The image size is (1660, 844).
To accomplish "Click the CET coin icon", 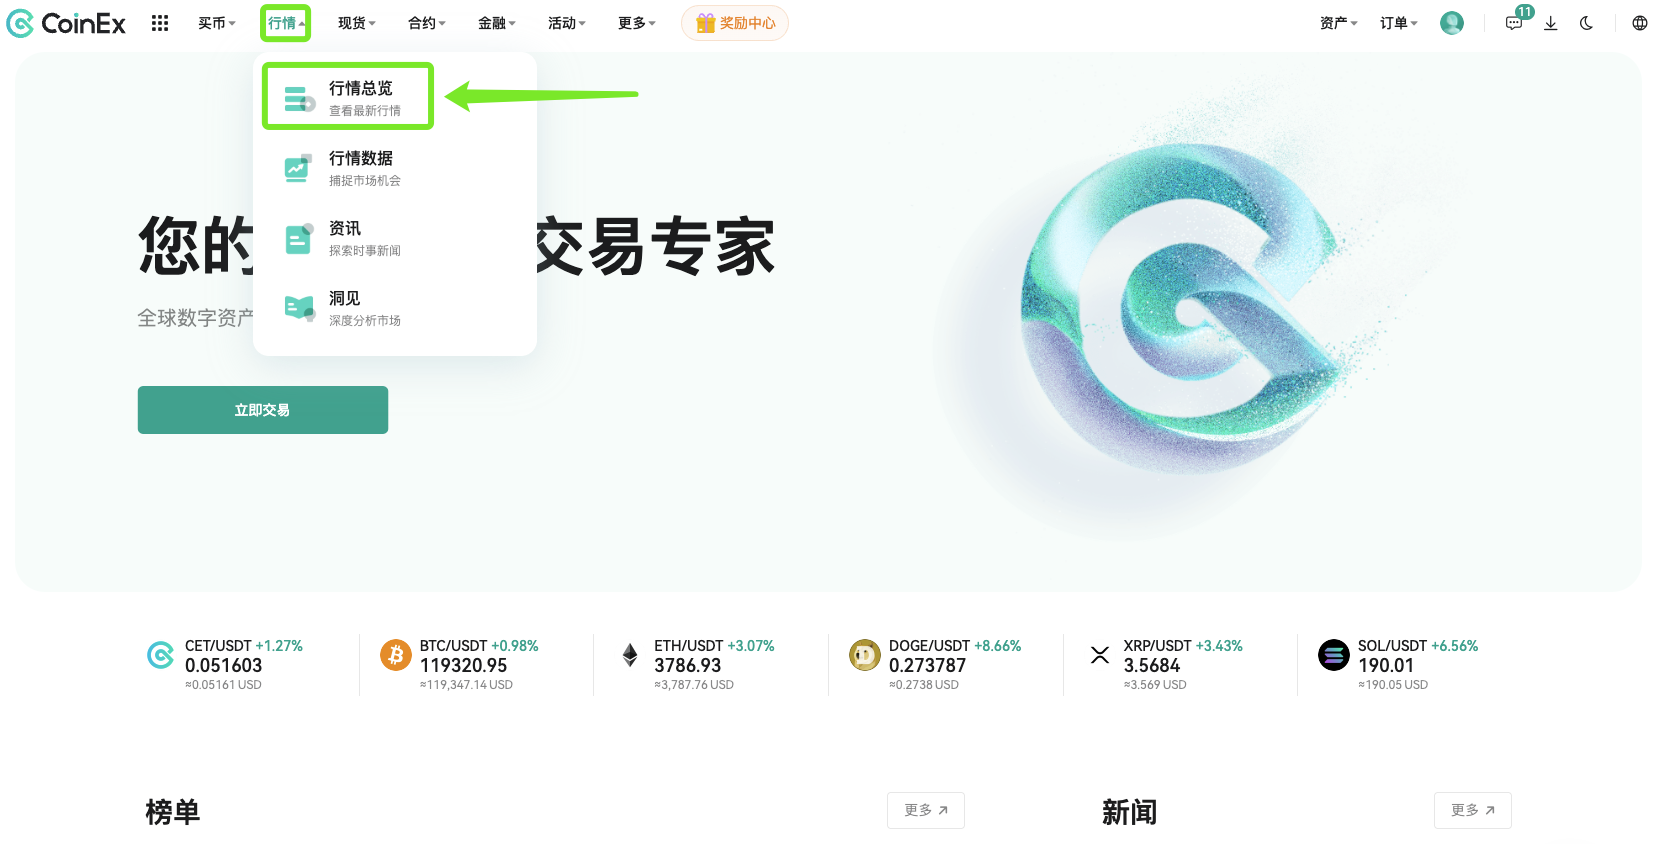I will tap(160, 655).
